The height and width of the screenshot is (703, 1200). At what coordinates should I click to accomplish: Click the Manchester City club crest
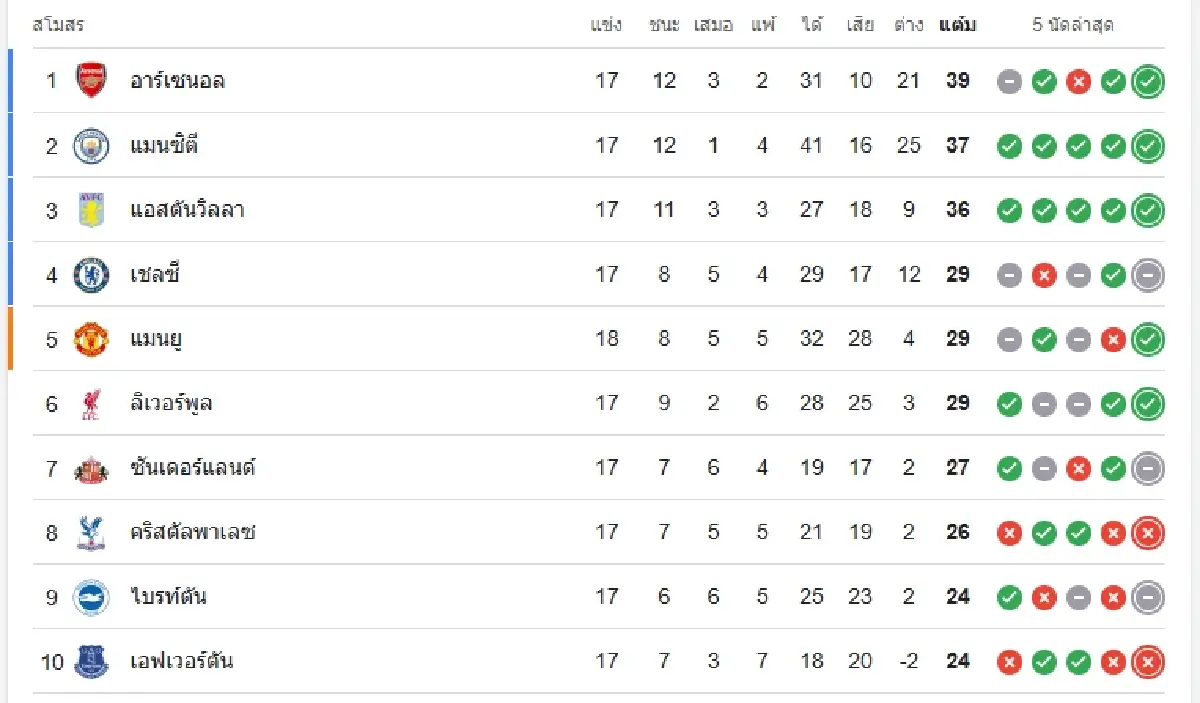point(90,146)
